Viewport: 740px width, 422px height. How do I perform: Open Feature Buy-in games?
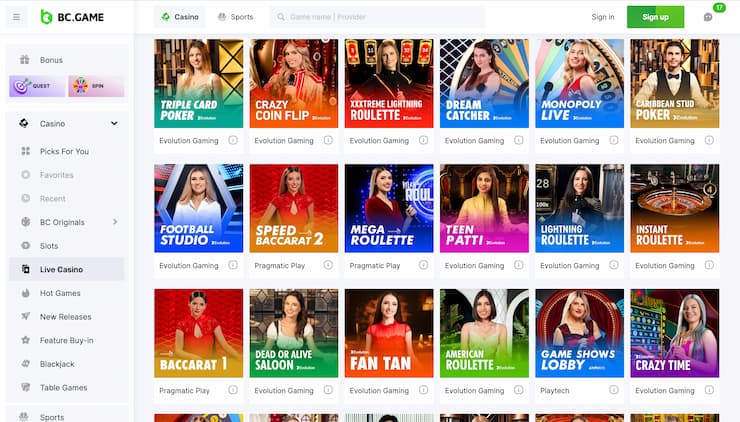(67, 340)
